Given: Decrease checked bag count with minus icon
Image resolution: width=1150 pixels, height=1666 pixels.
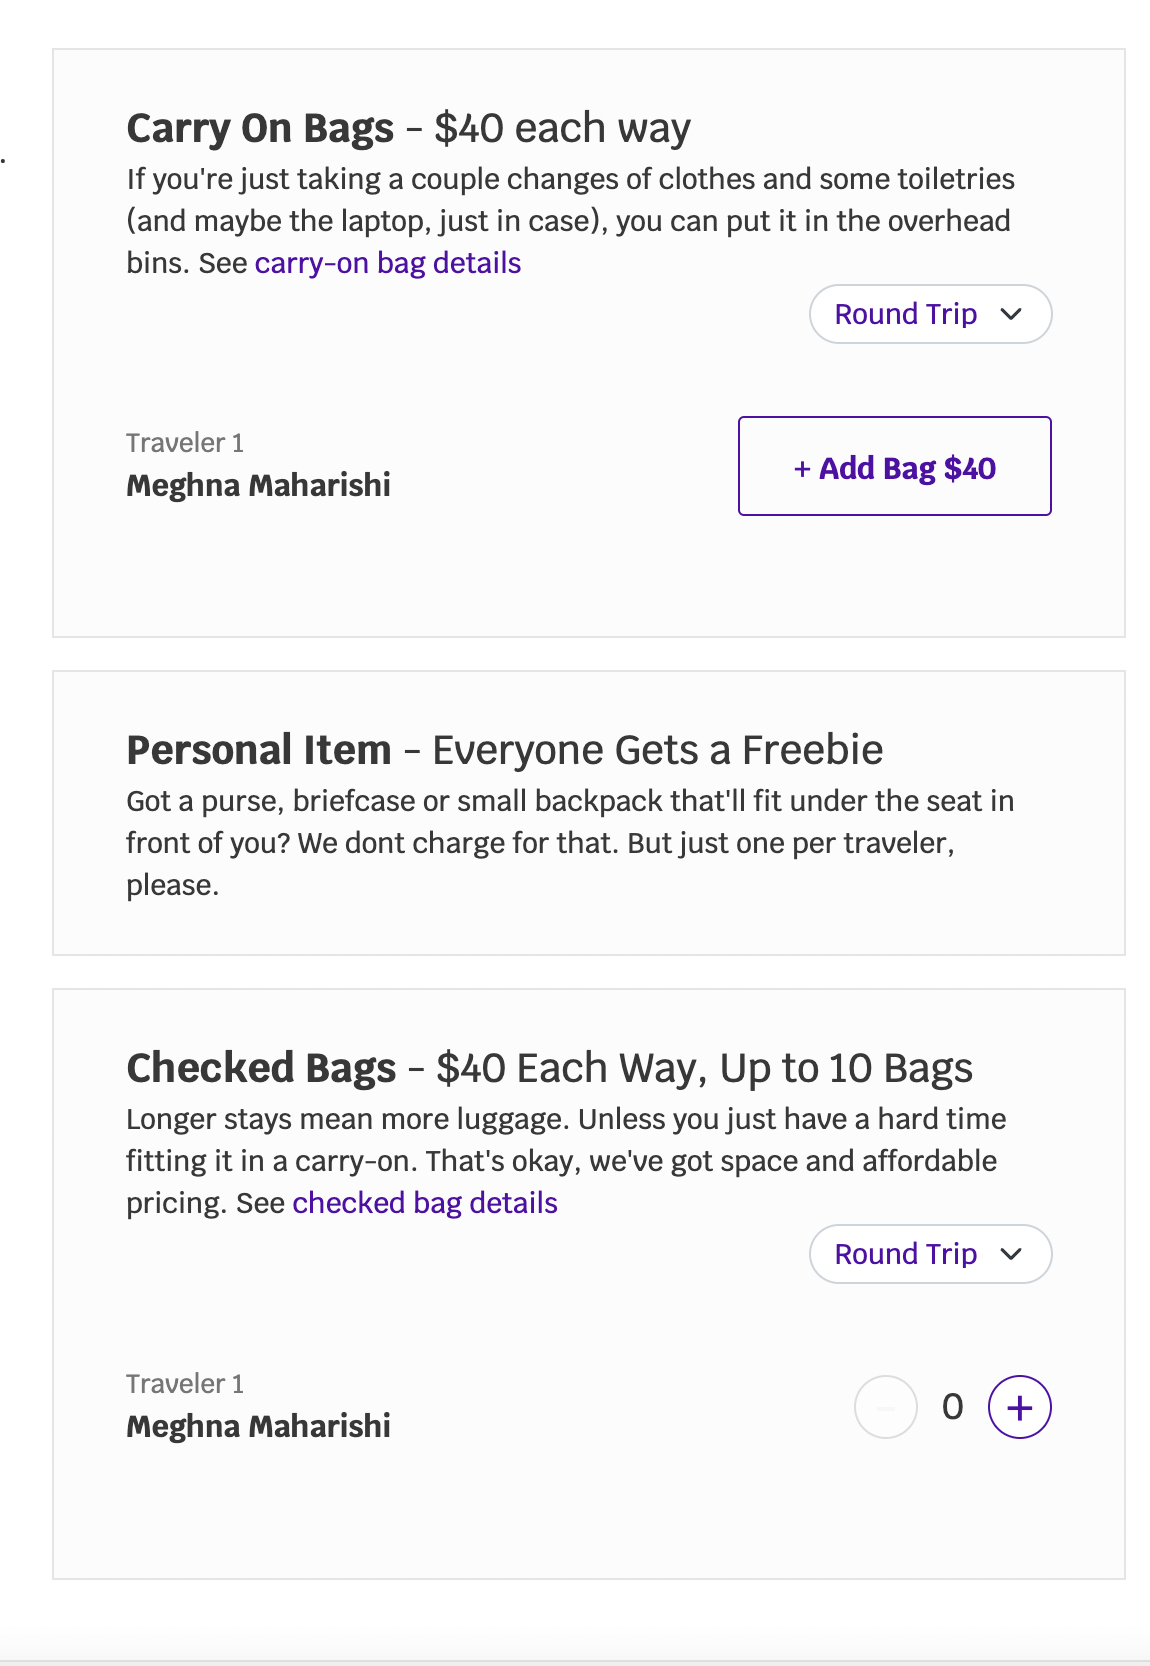Looking at the screenshot, I should click(885, 1408).
